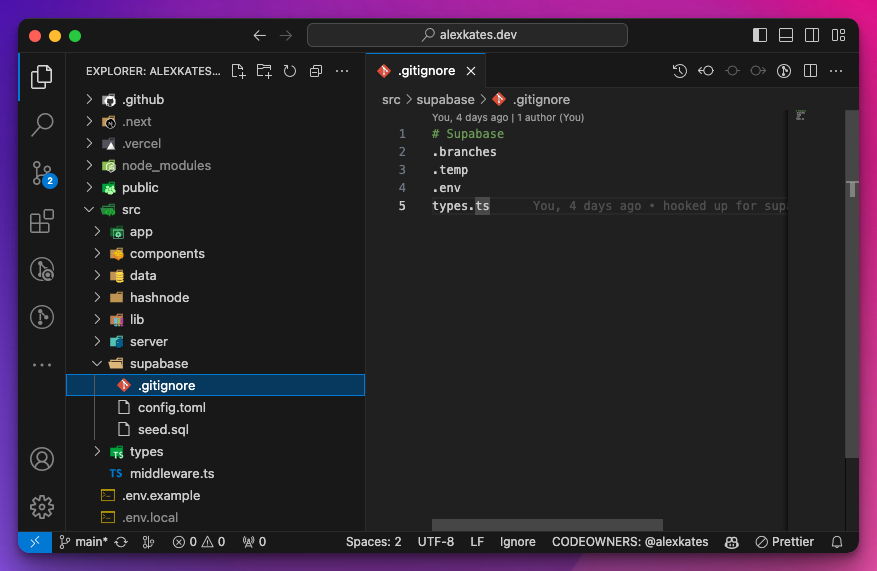
Task: Change file encoding UTF-8
Action: tap(436, 542)
